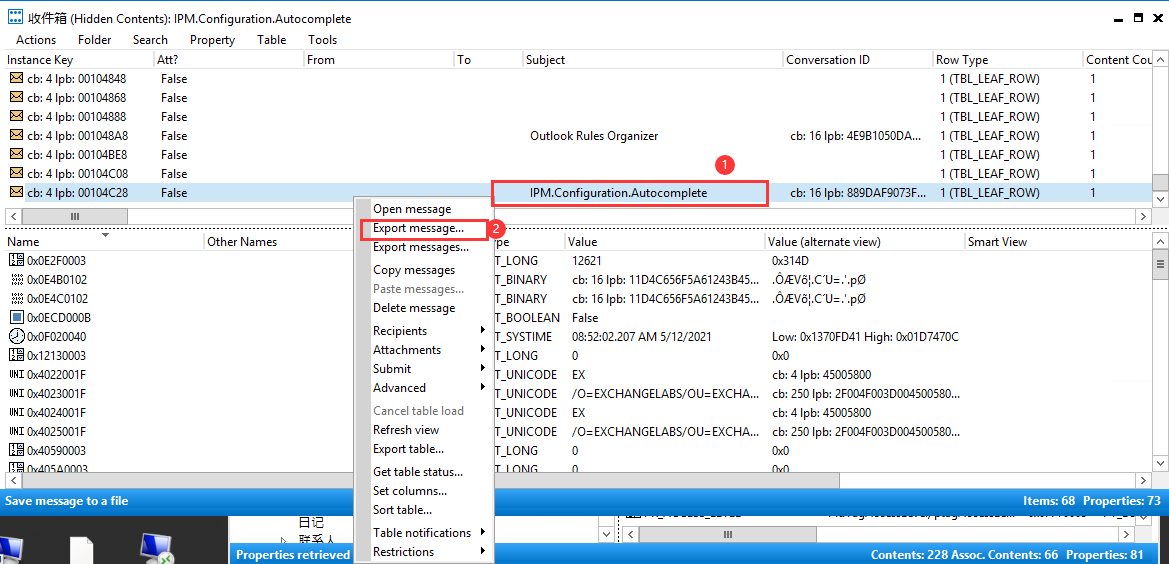
Task: Click horizontal scrollbar thumb in background window
Action: (x=728, y=534)
